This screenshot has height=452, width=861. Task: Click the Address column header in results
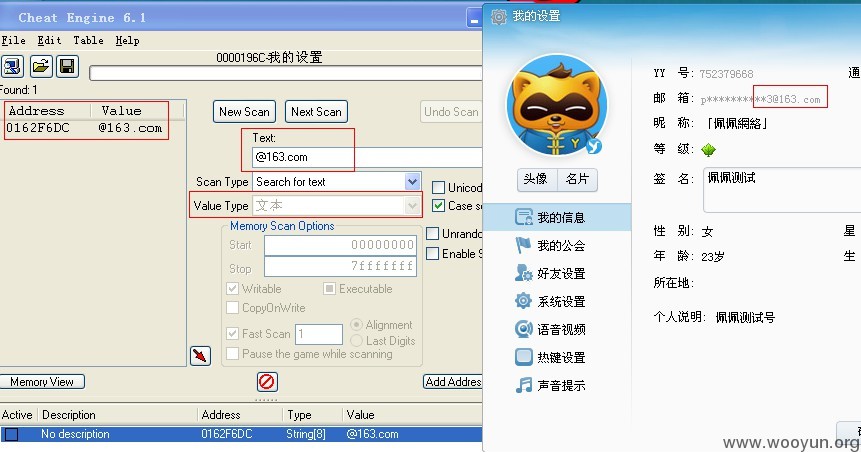pyautogui.click(x=36, y=111)
